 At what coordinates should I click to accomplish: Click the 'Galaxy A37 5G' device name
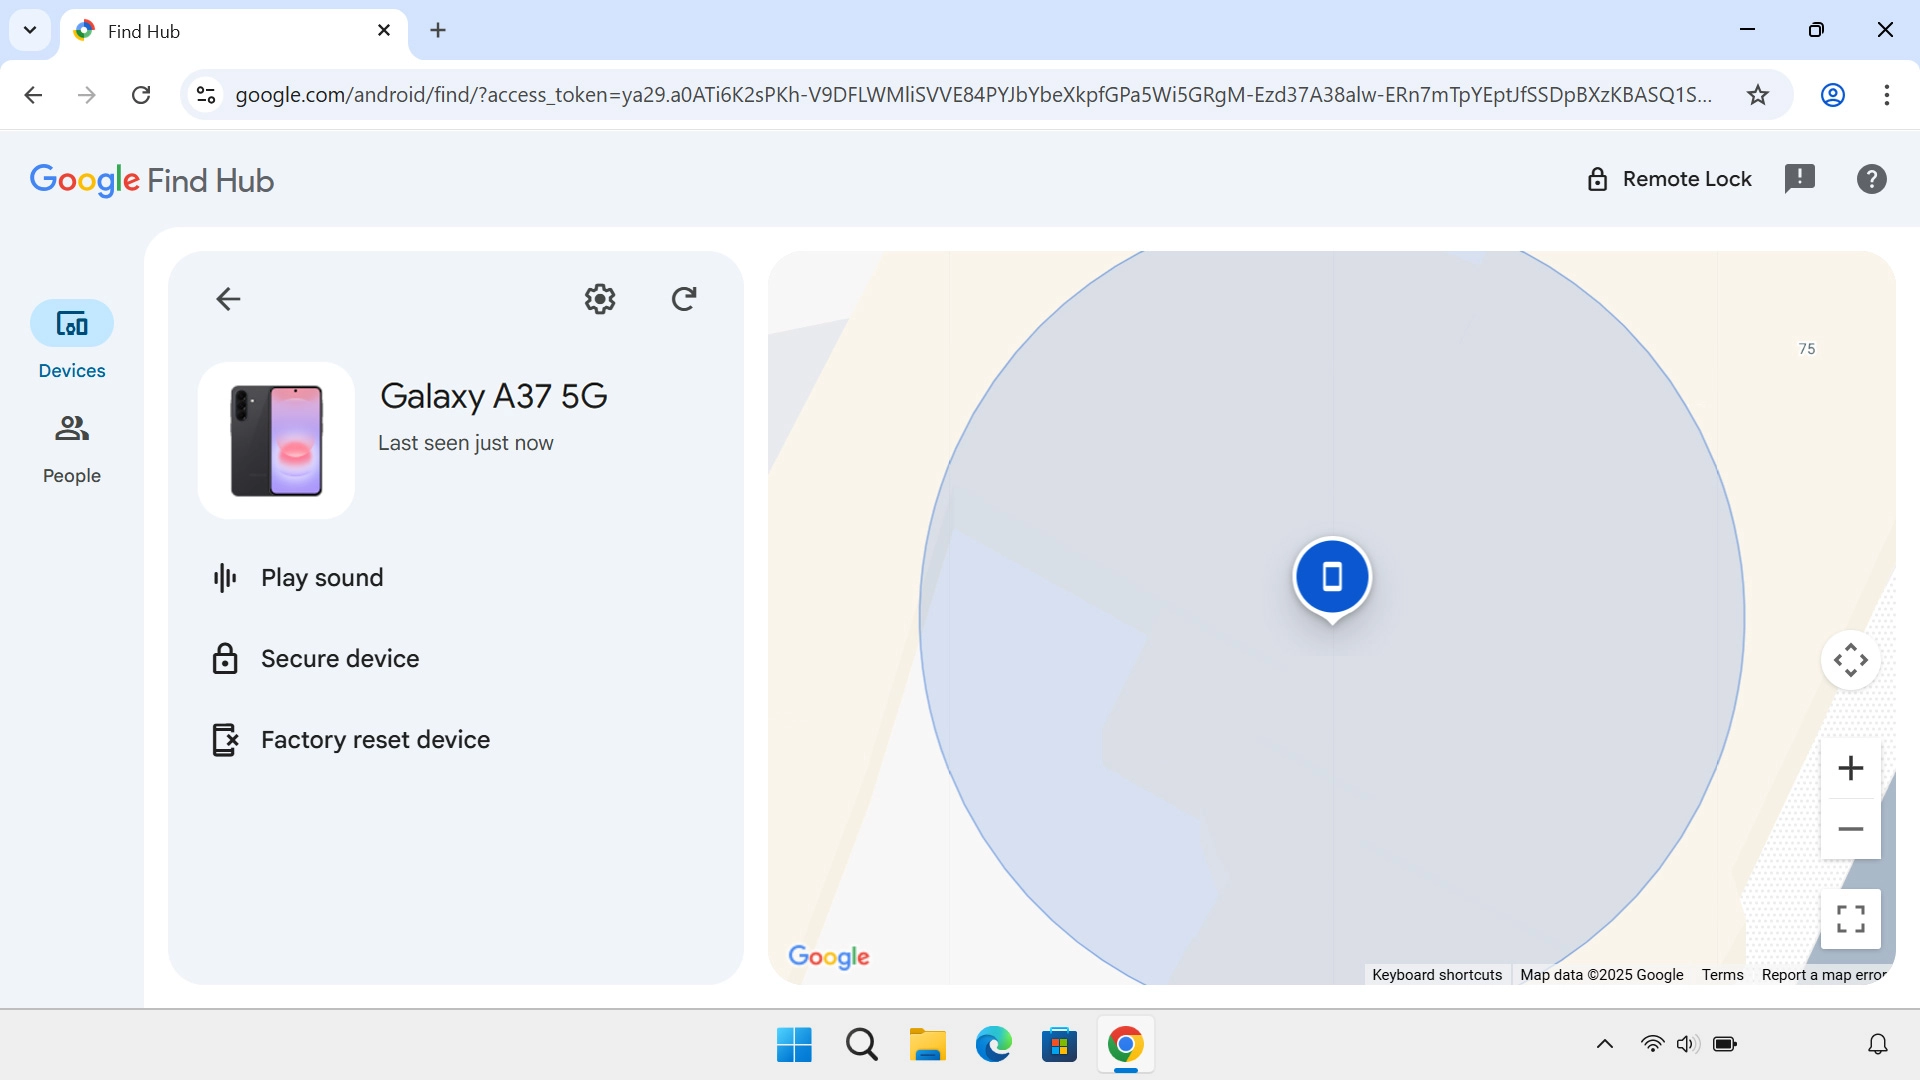click(x=493, y=397)
